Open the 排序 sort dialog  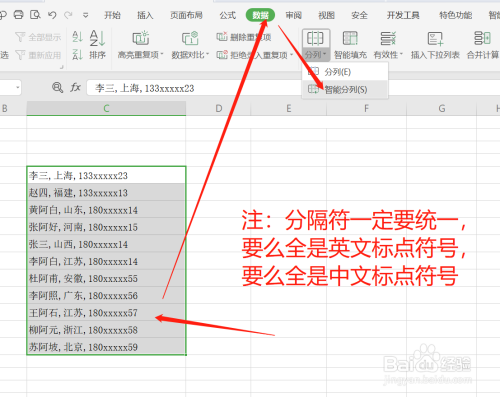97,44
